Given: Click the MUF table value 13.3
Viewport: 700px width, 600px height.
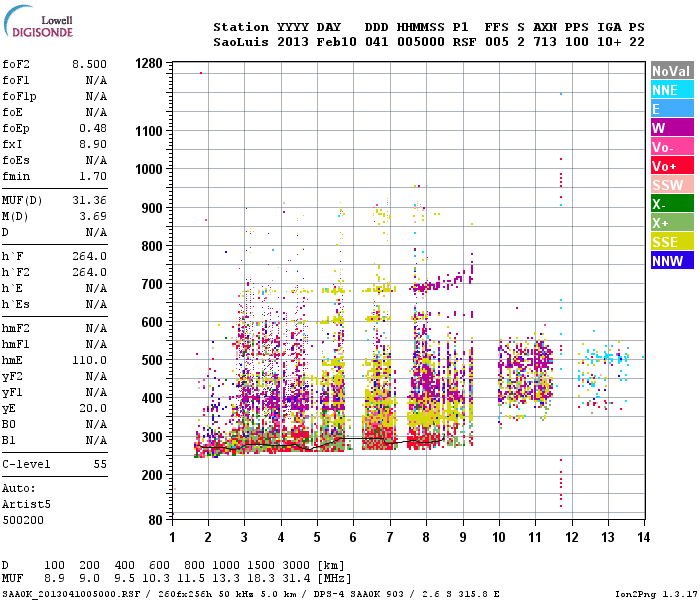Looking at the screenshot, I should (x=226, y=578).
